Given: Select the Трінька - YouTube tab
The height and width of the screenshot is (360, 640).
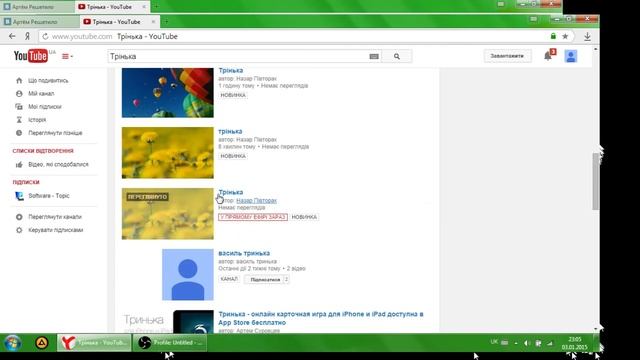Looking at the screenshot, I should [x=116, y=22].
